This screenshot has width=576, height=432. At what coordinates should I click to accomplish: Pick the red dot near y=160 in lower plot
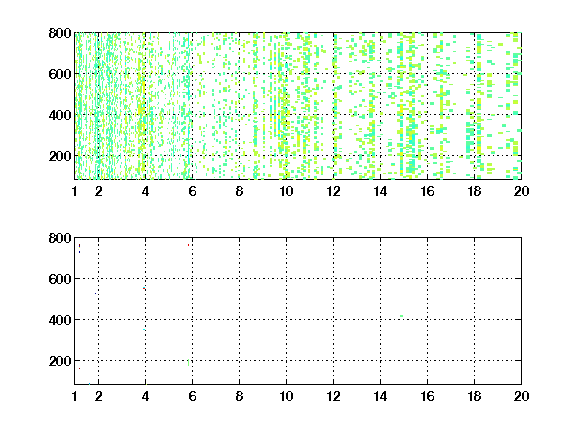pos(79,368)
